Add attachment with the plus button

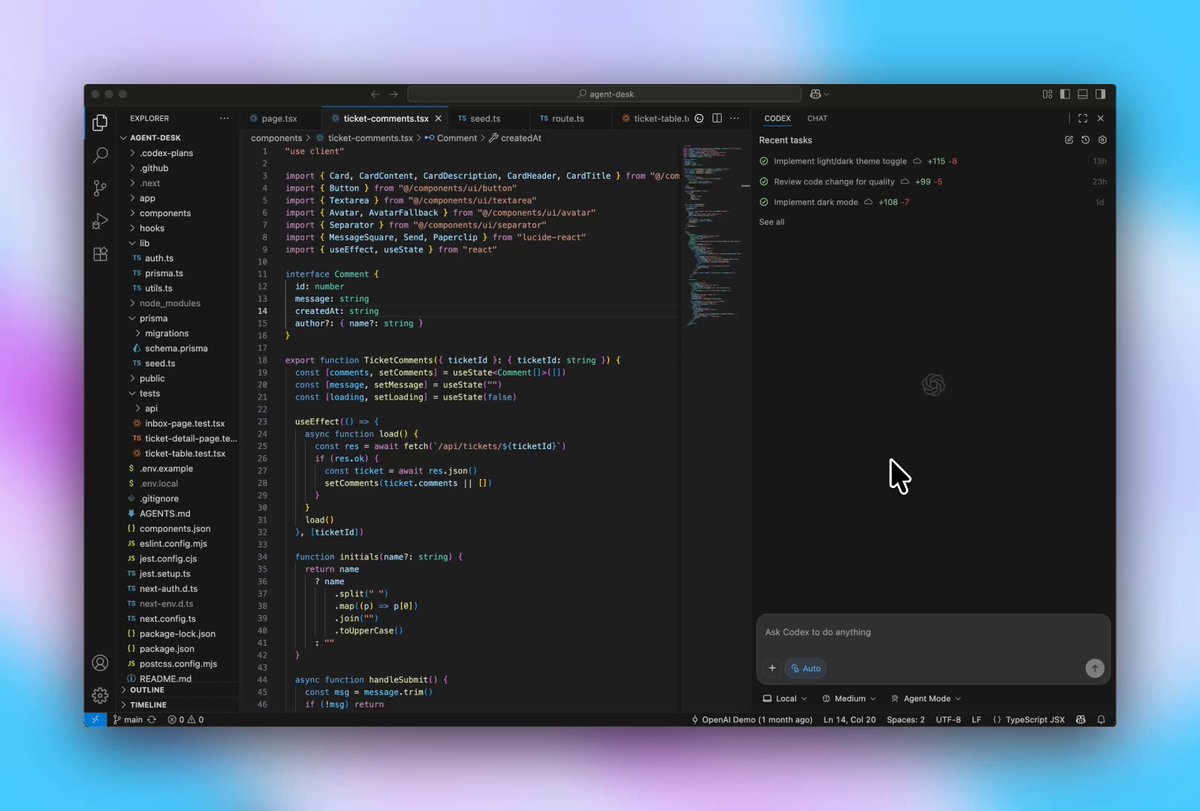[x=772, y=668]
